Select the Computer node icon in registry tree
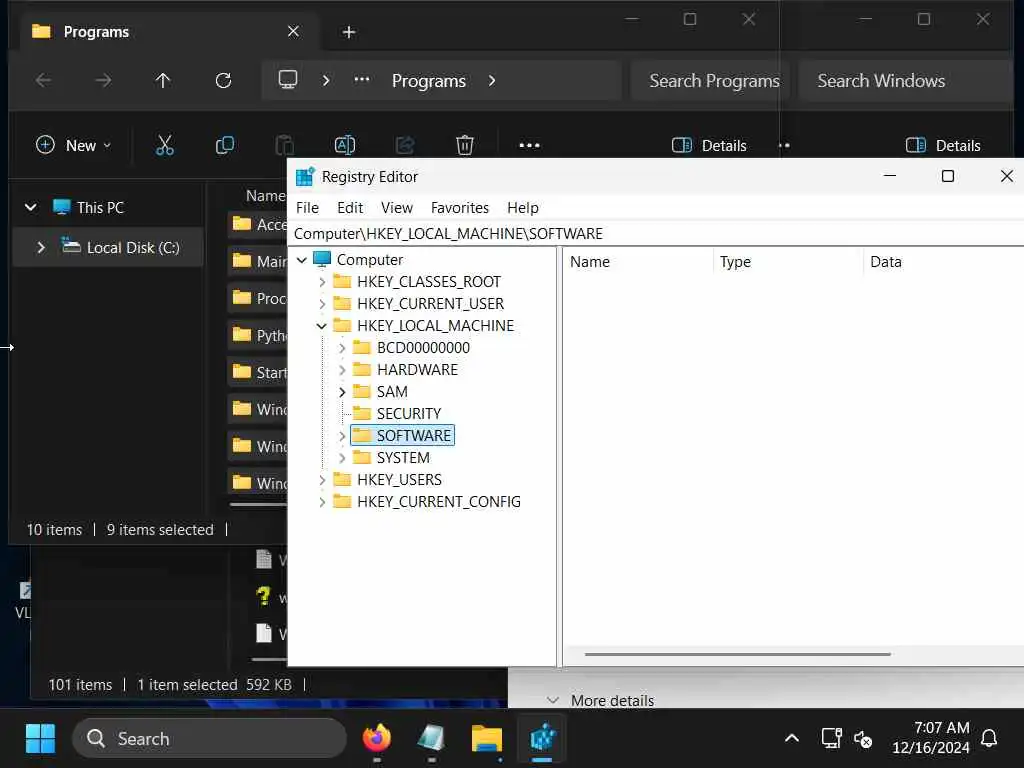 coord(322,259)
